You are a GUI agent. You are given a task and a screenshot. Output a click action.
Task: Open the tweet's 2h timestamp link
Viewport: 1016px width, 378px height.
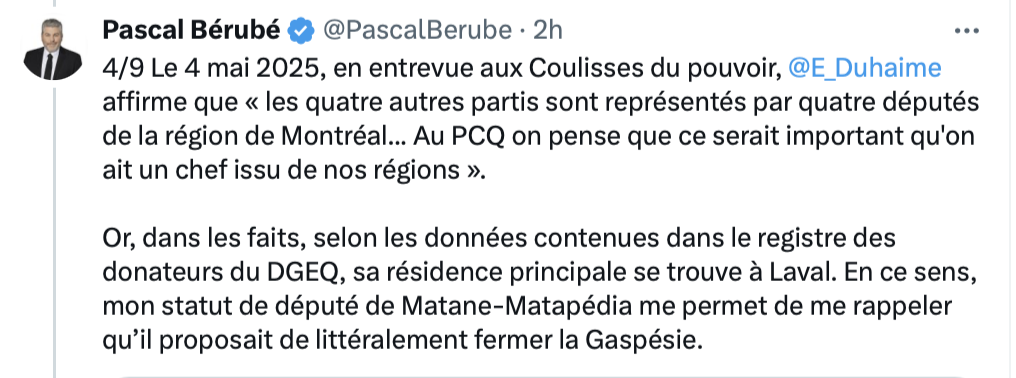(548, 30)
